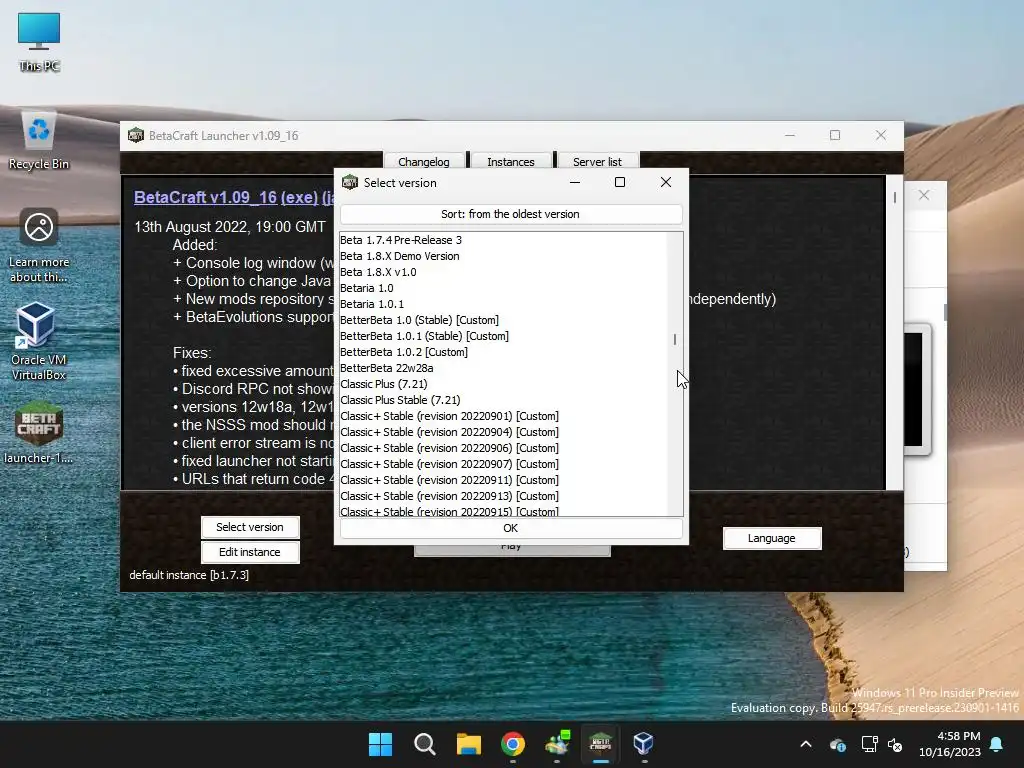Click changelog scrollbar in launcher
The width and height of the screenshot is (1024, 768).
(894, 197)
